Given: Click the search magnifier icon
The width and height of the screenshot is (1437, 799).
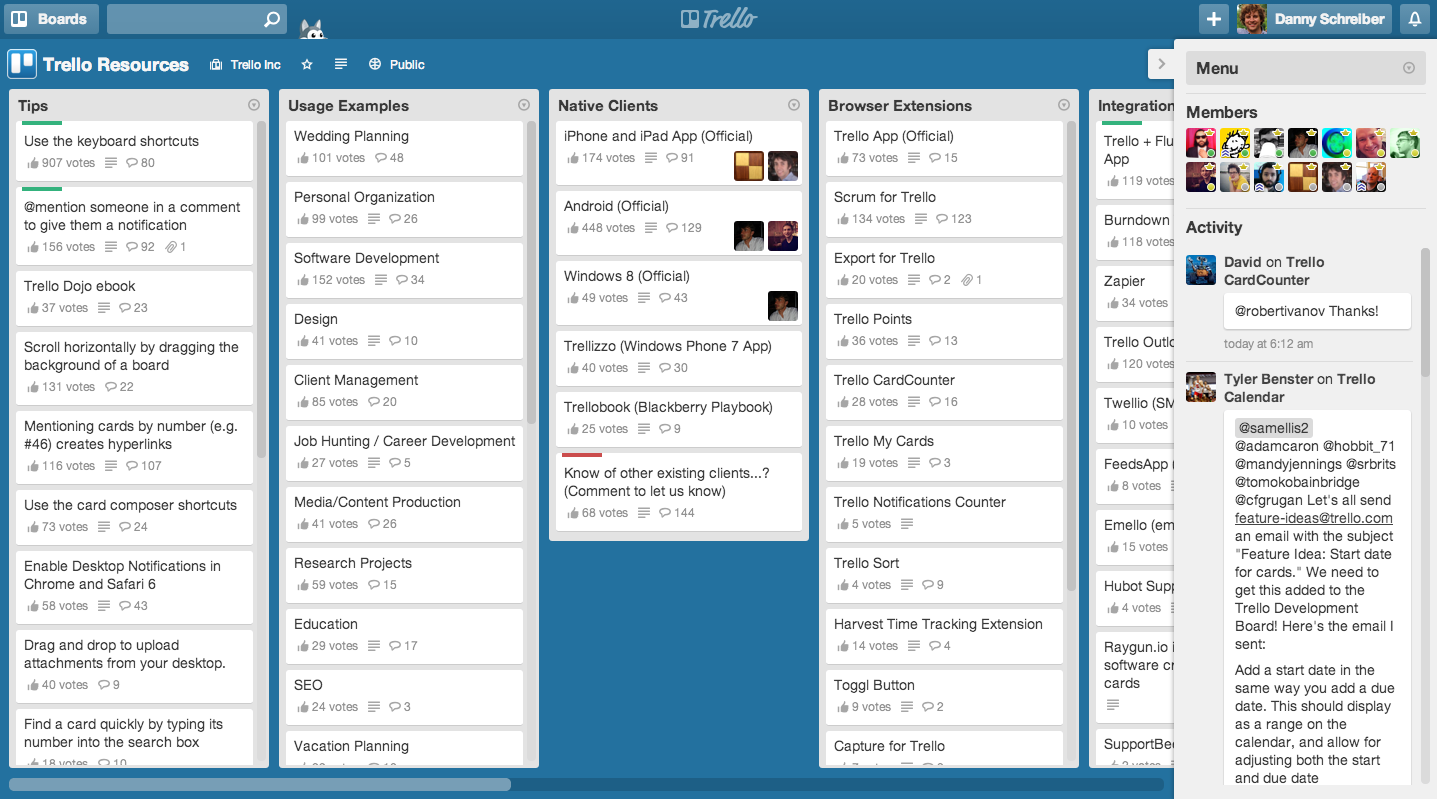Looking at the screenshot, I should (272, 19).
